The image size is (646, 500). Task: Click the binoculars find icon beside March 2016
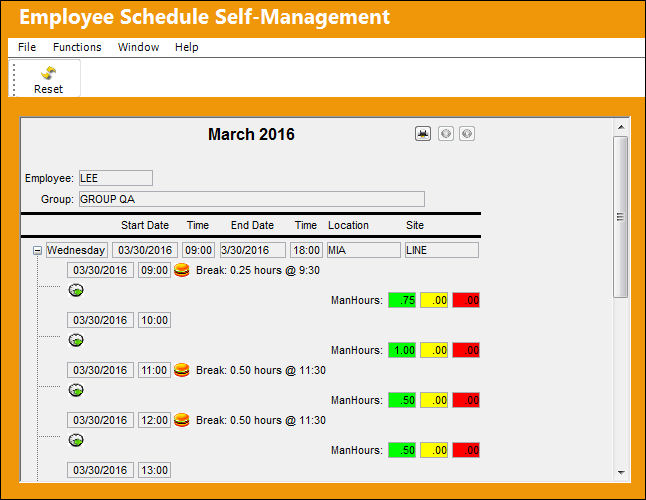423,133
